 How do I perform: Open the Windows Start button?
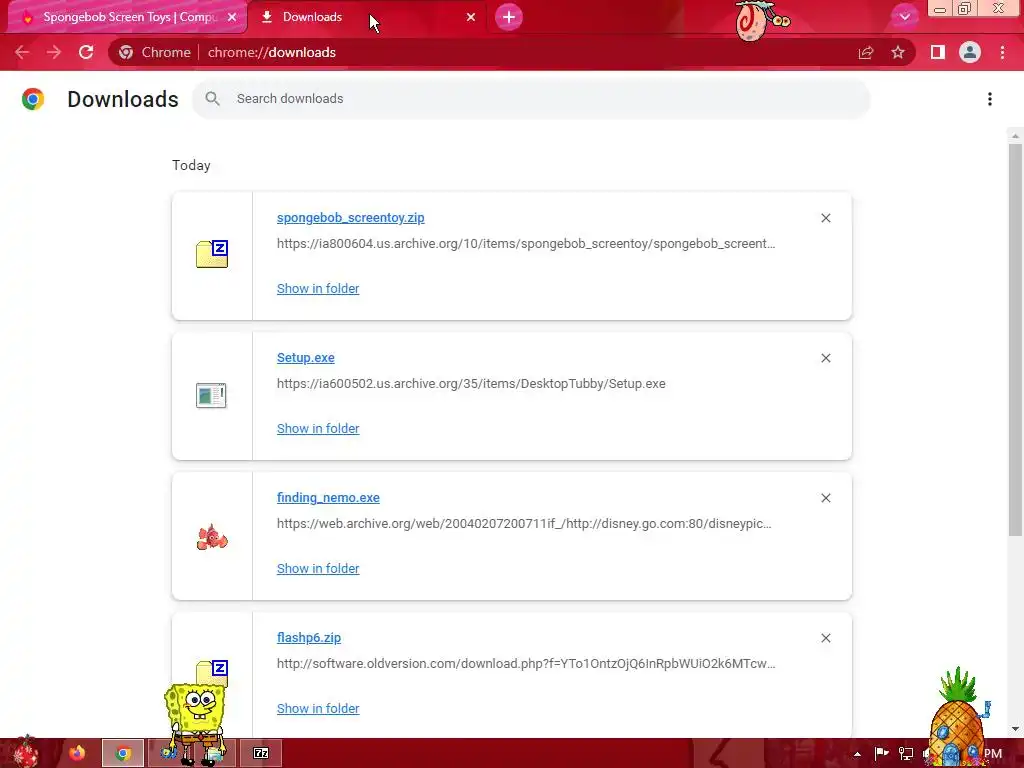[25, 753]
